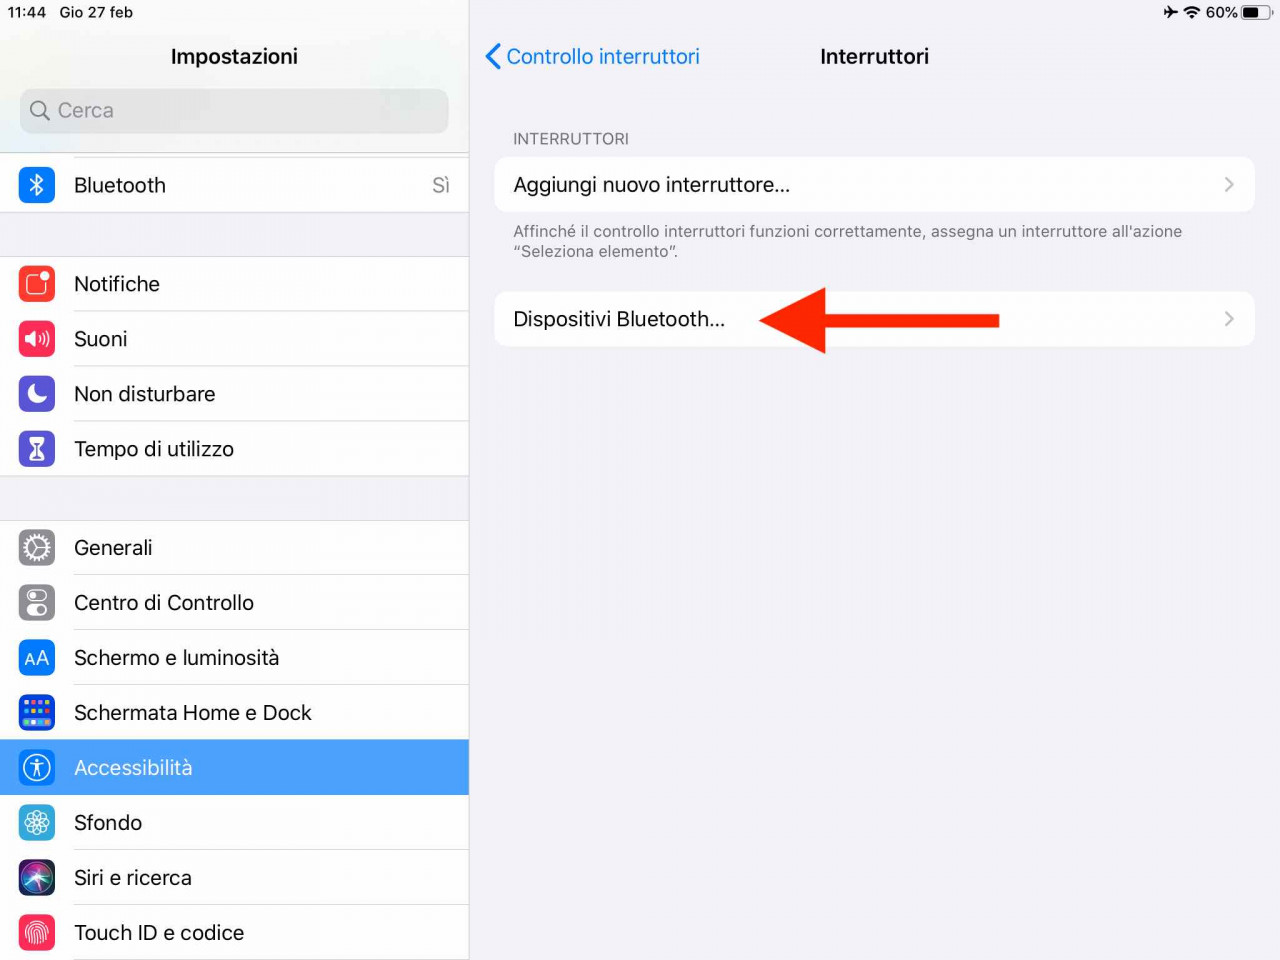Go back via Controllo interruttori chevron
Image resolution: width=1280 pixels, height=960 pixels.
[493, 56]
